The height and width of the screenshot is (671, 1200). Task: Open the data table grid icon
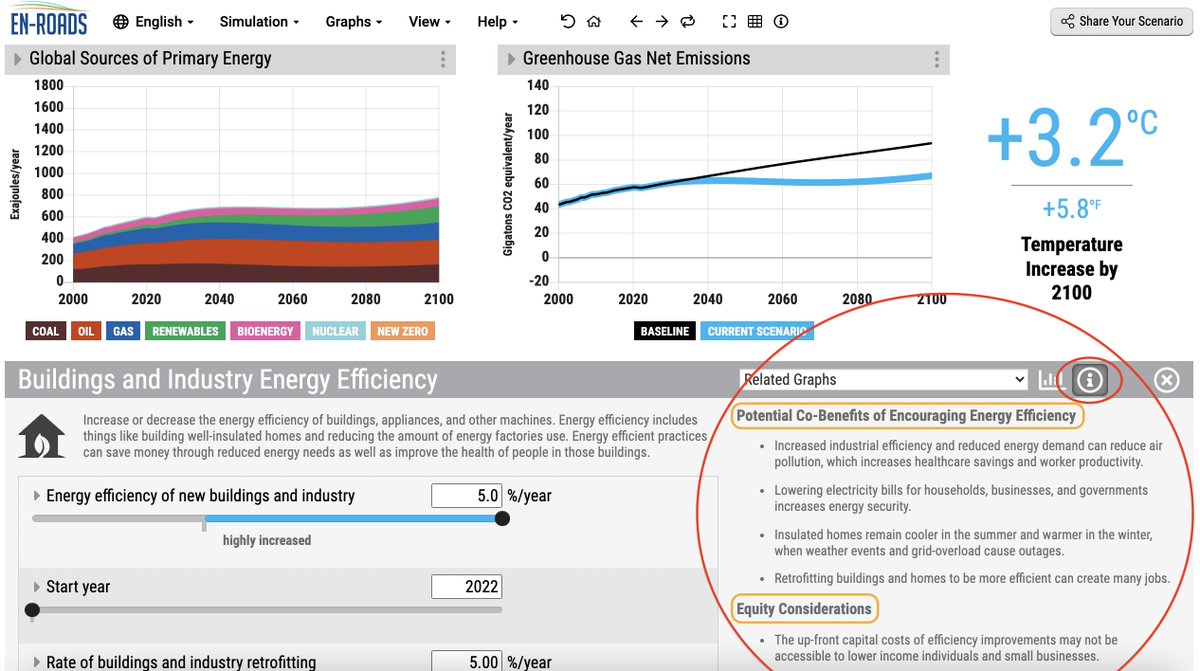754,20
